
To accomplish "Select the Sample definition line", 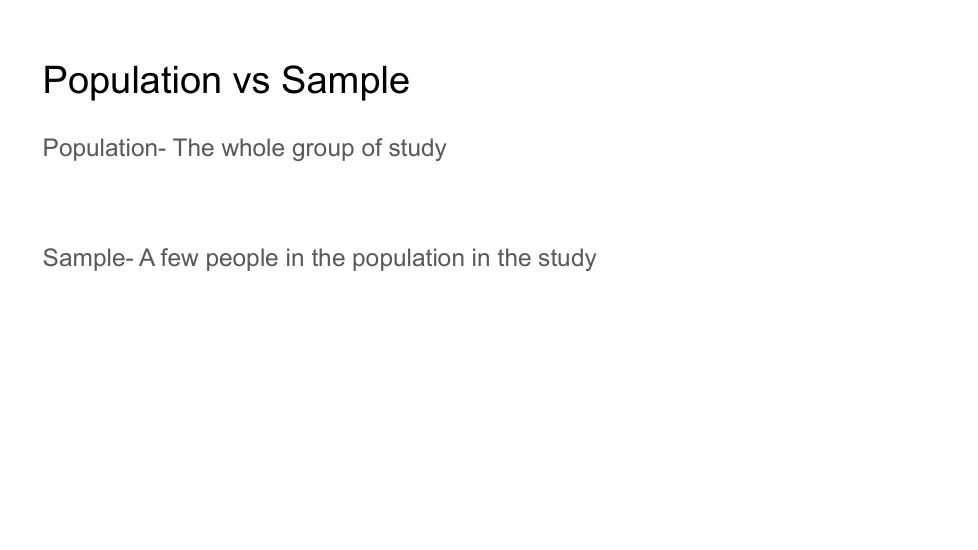I will 319,258.
